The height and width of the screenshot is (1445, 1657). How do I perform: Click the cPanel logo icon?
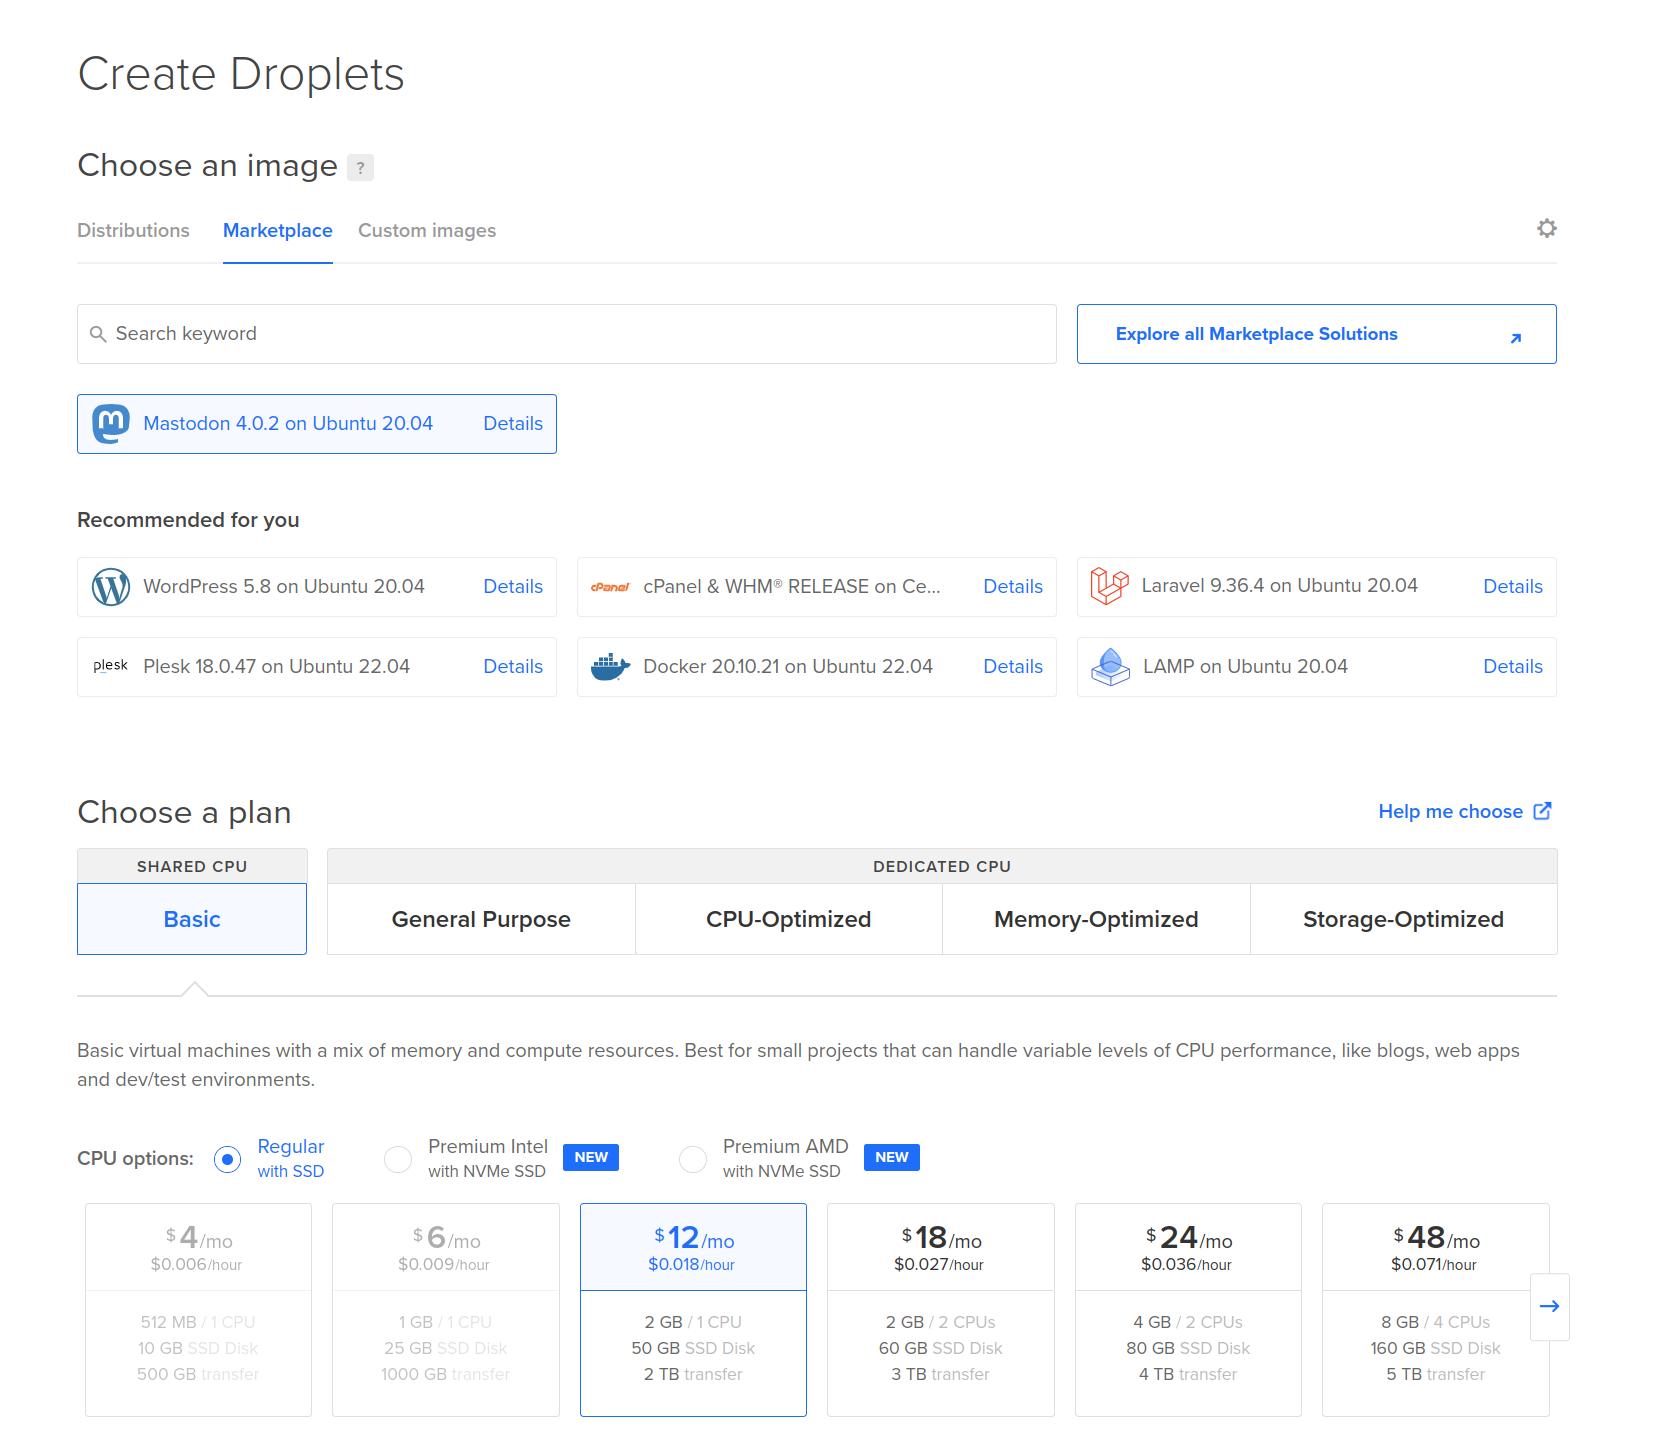610,587
